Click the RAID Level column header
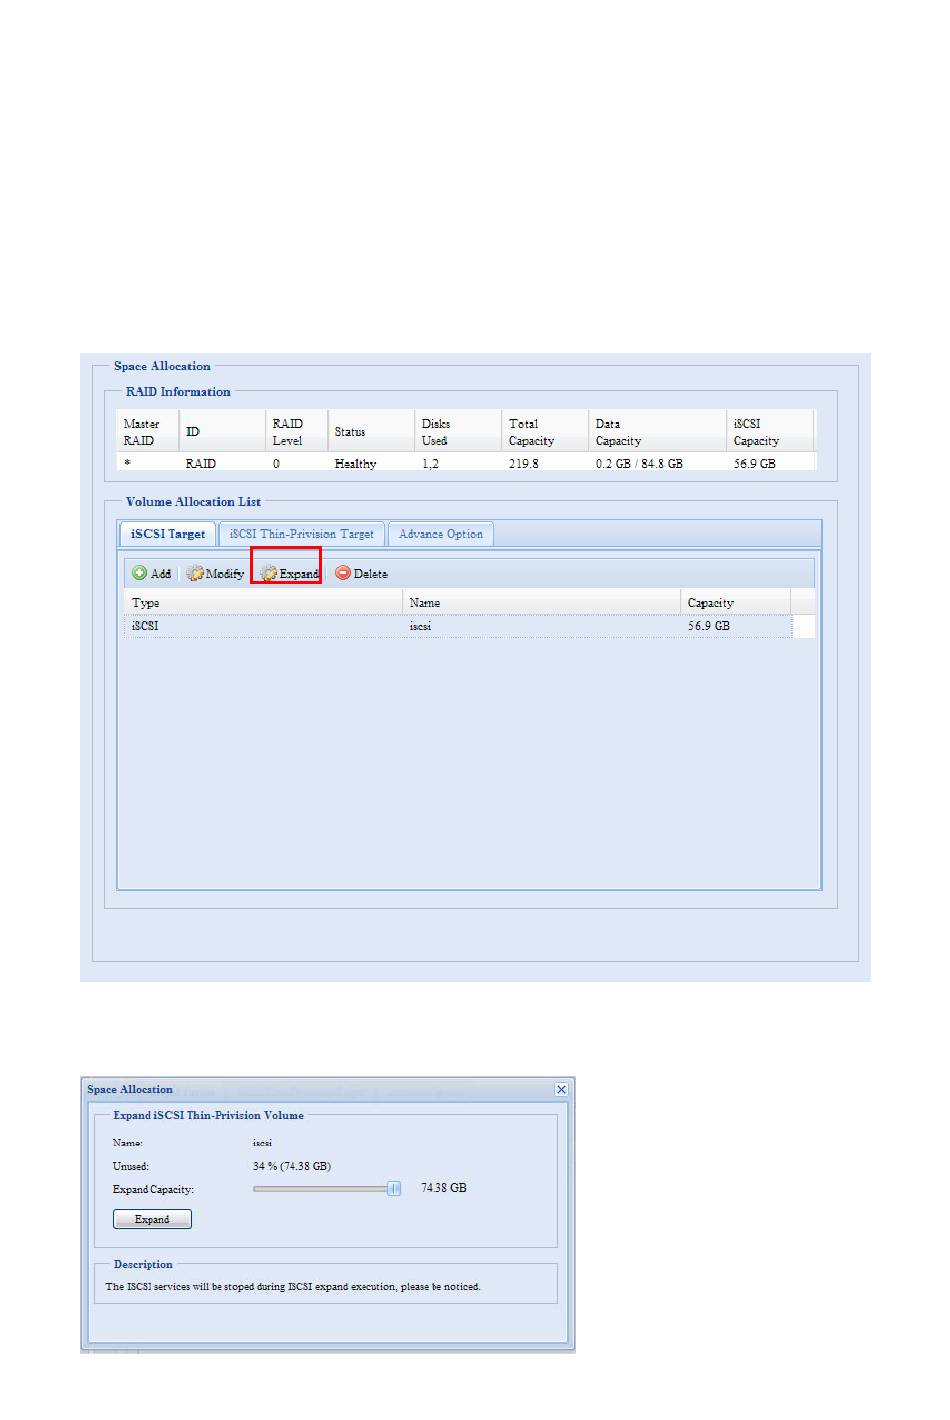The image size is (950, 1420). point(296,432)
